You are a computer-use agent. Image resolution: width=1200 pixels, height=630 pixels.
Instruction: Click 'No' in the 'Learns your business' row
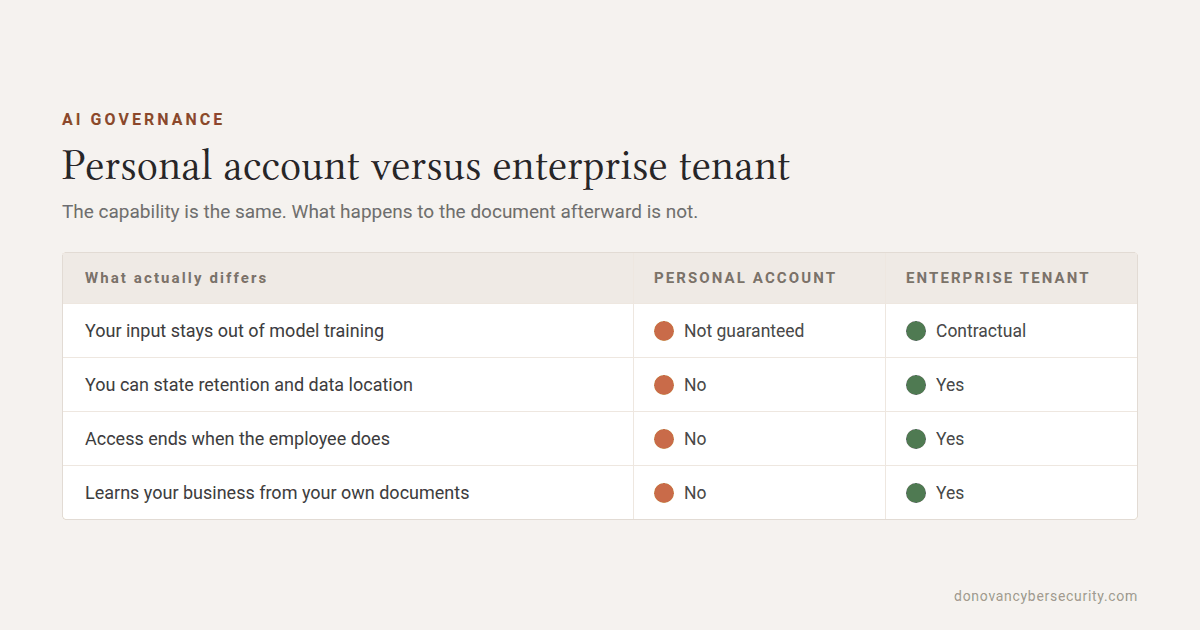point(695,493)
